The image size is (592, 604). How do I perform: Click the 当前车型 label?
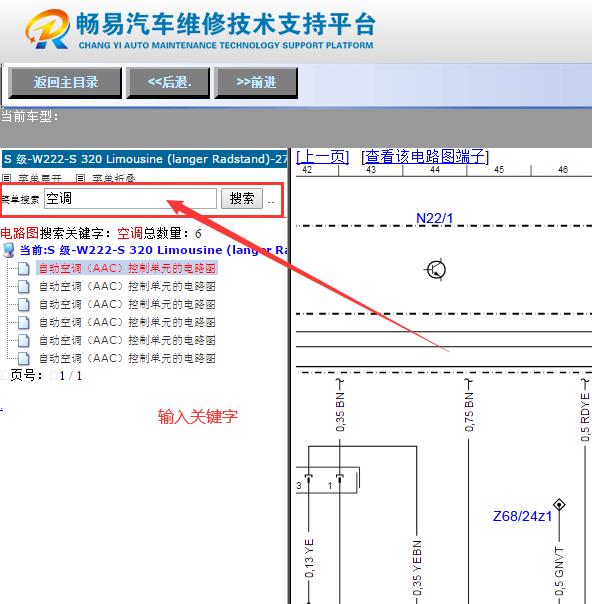(29, 116)
